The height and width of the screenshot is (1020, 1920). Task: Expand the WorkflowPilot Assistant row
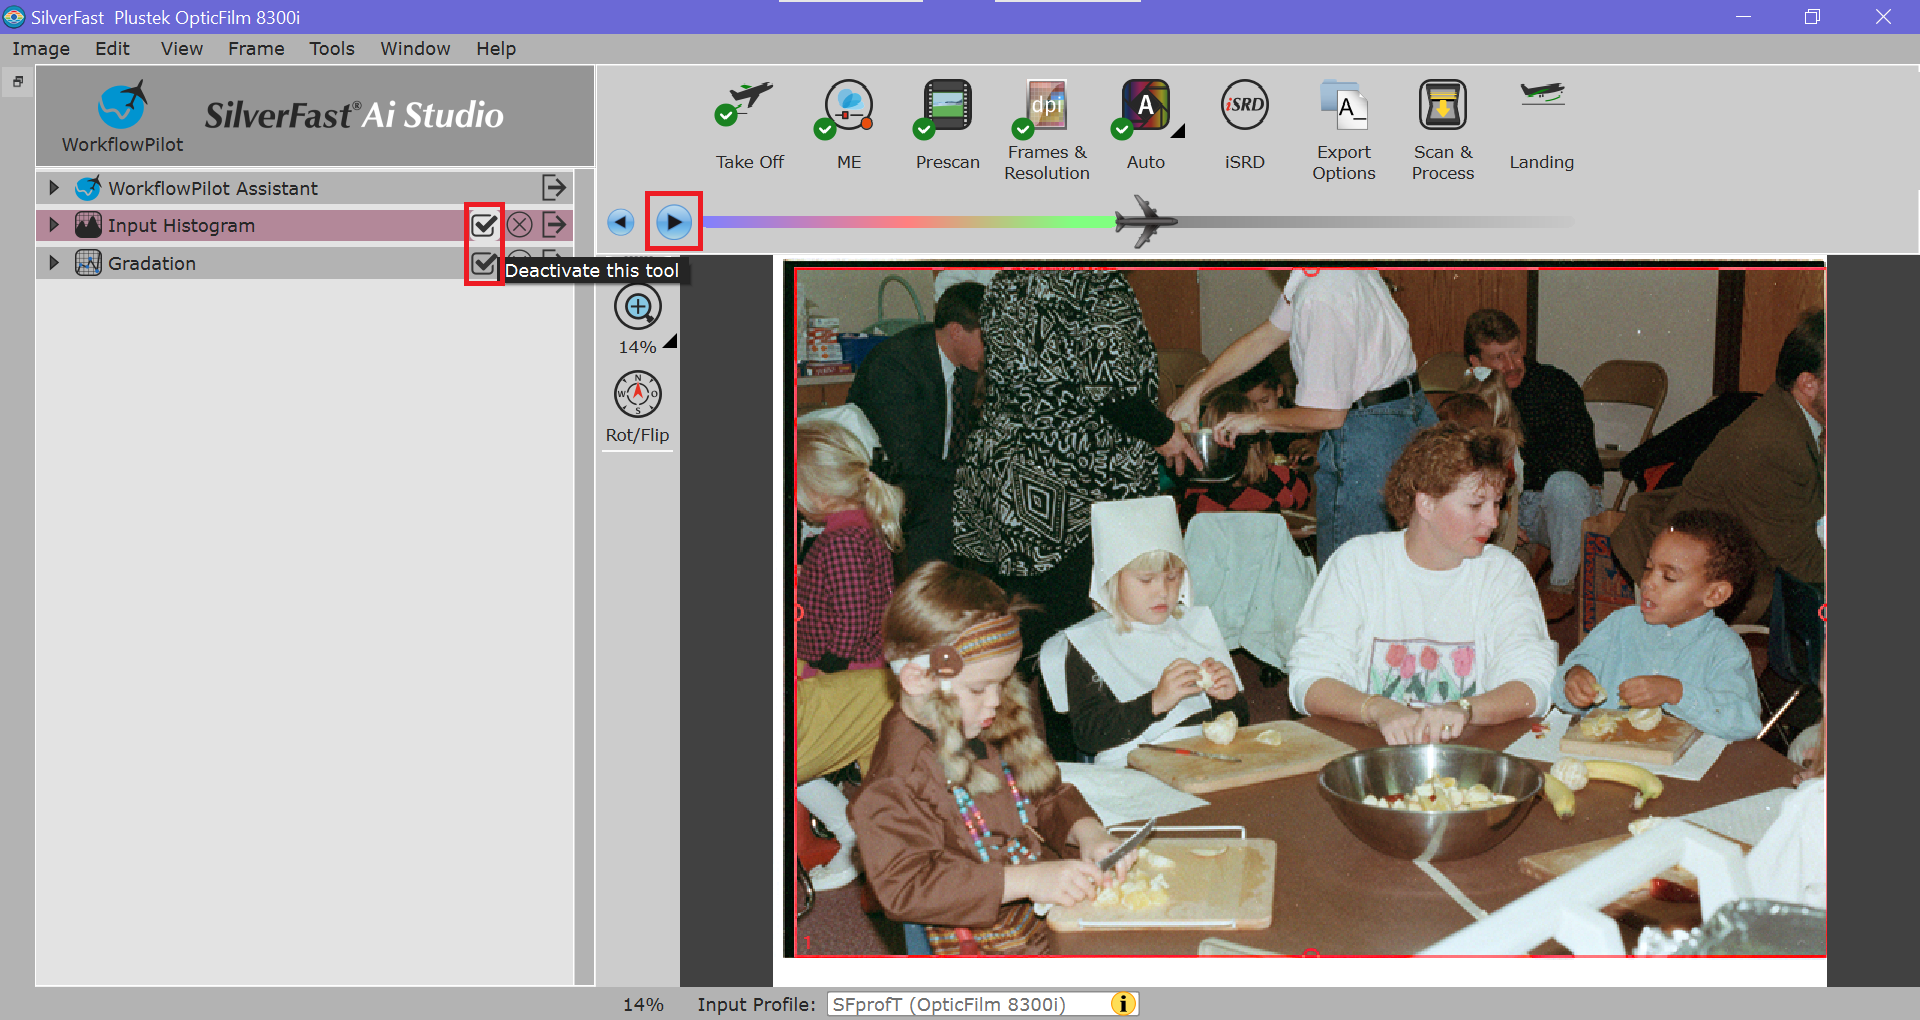(54, 187)
